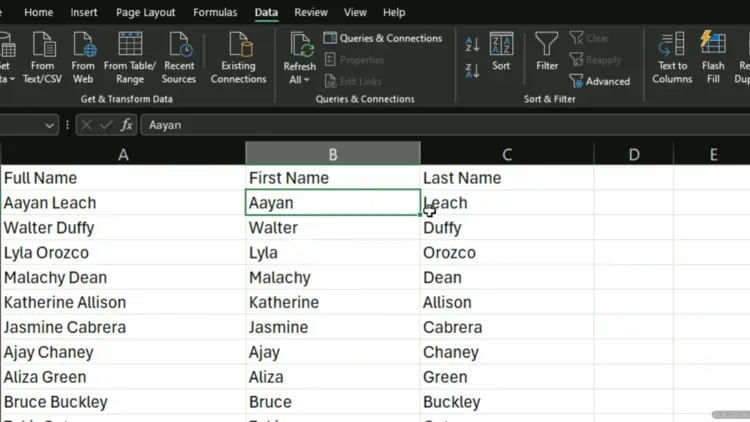Open Existing Connections dialog

coord(238,58)
